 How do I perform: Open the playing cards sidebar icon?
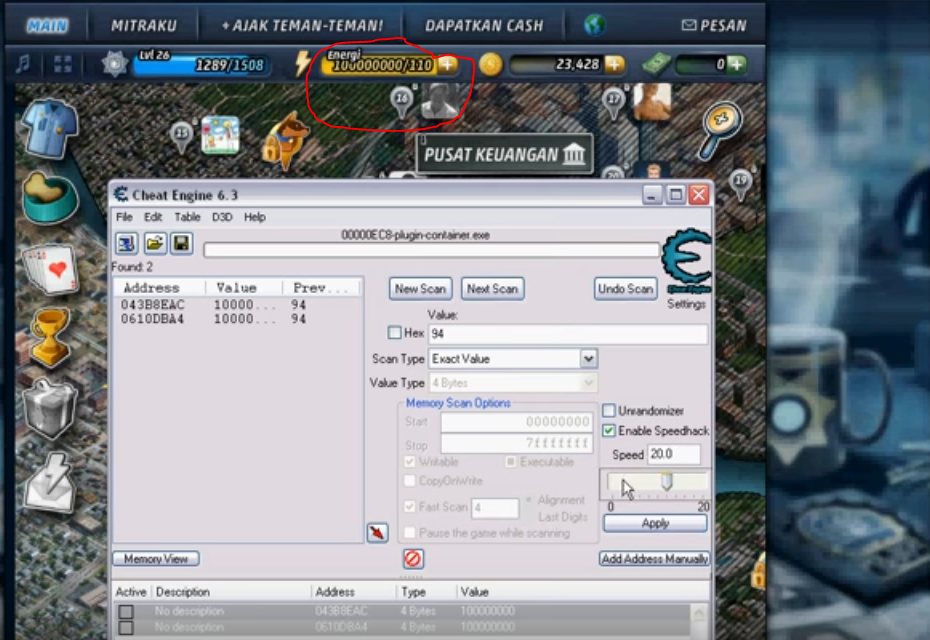[50, 269]
